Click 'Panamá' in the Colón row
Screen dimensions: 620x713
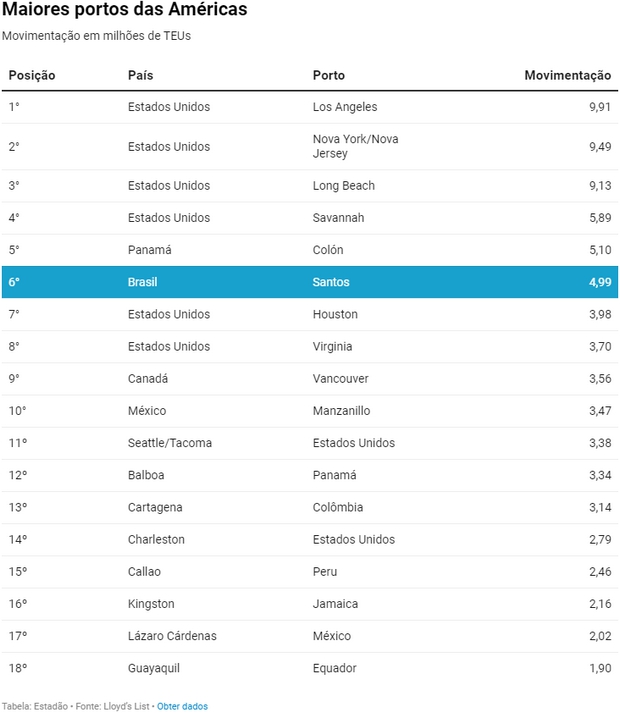coord(150,250)
